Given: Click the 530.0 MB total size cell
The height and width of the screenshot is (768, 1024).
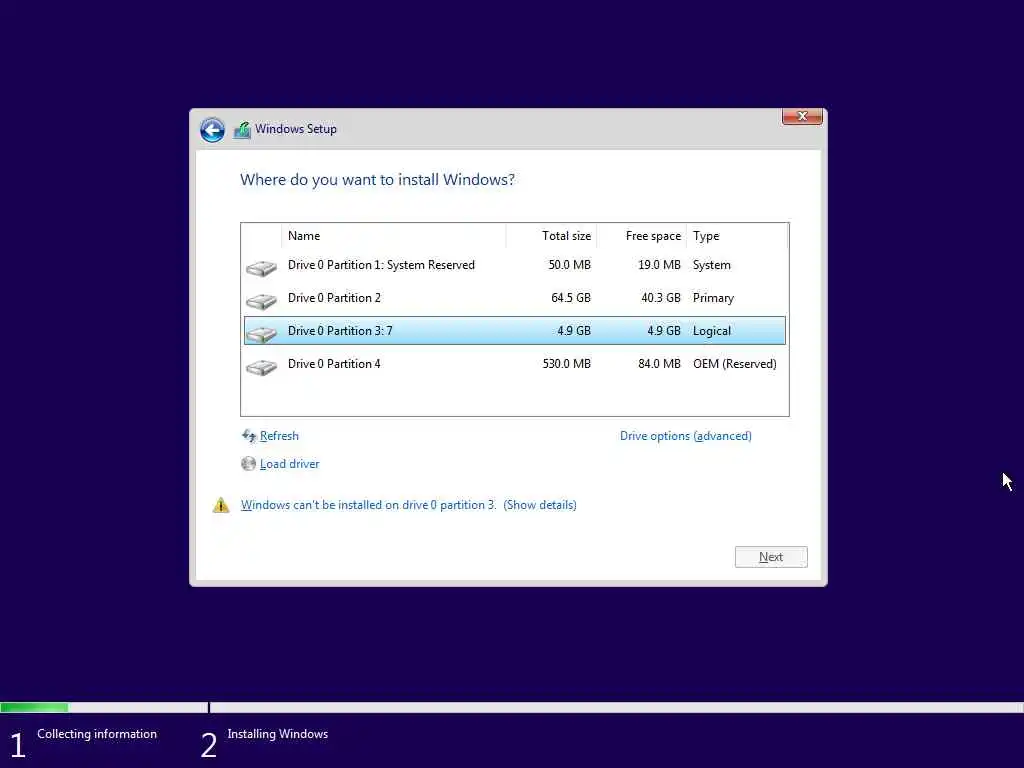Looking at the screenshot, I should pyautogui.click(x=566, y=364).
